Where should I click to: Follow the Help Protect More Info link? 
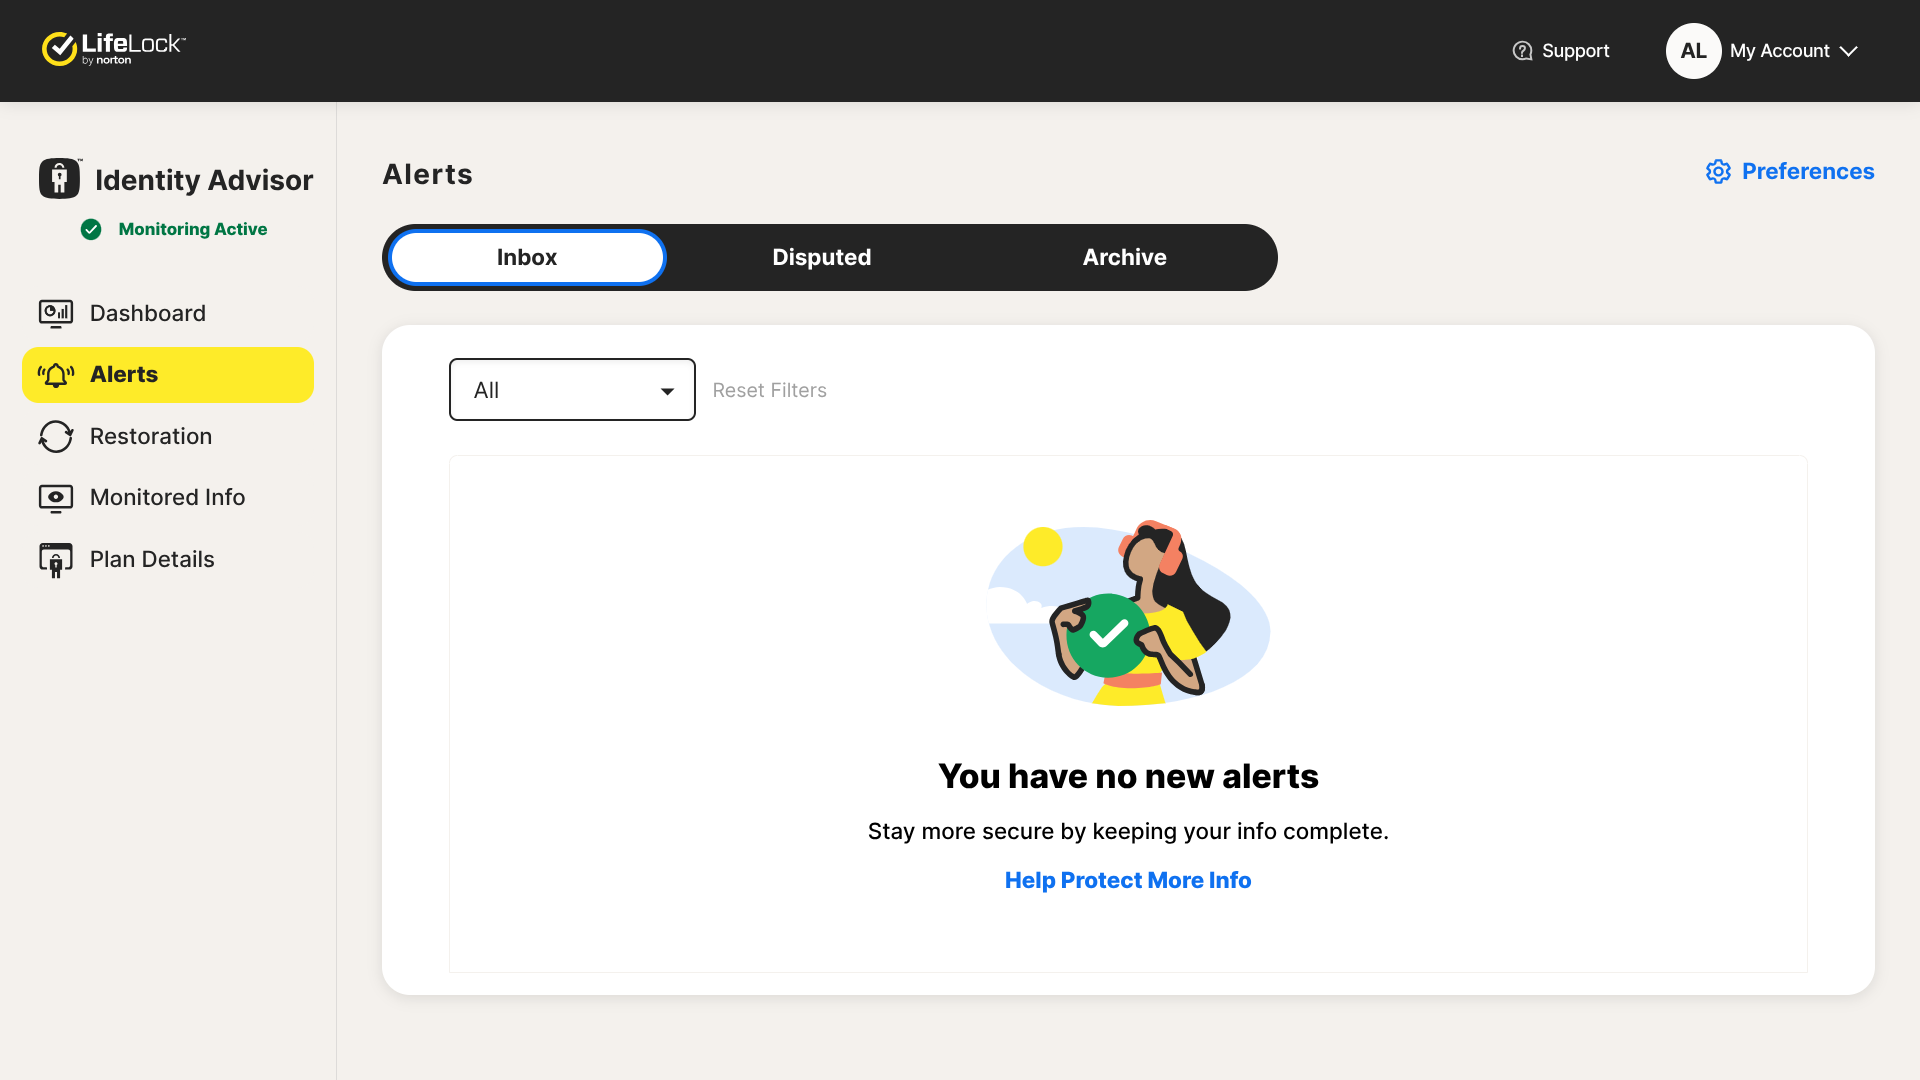click(1128, 881)
